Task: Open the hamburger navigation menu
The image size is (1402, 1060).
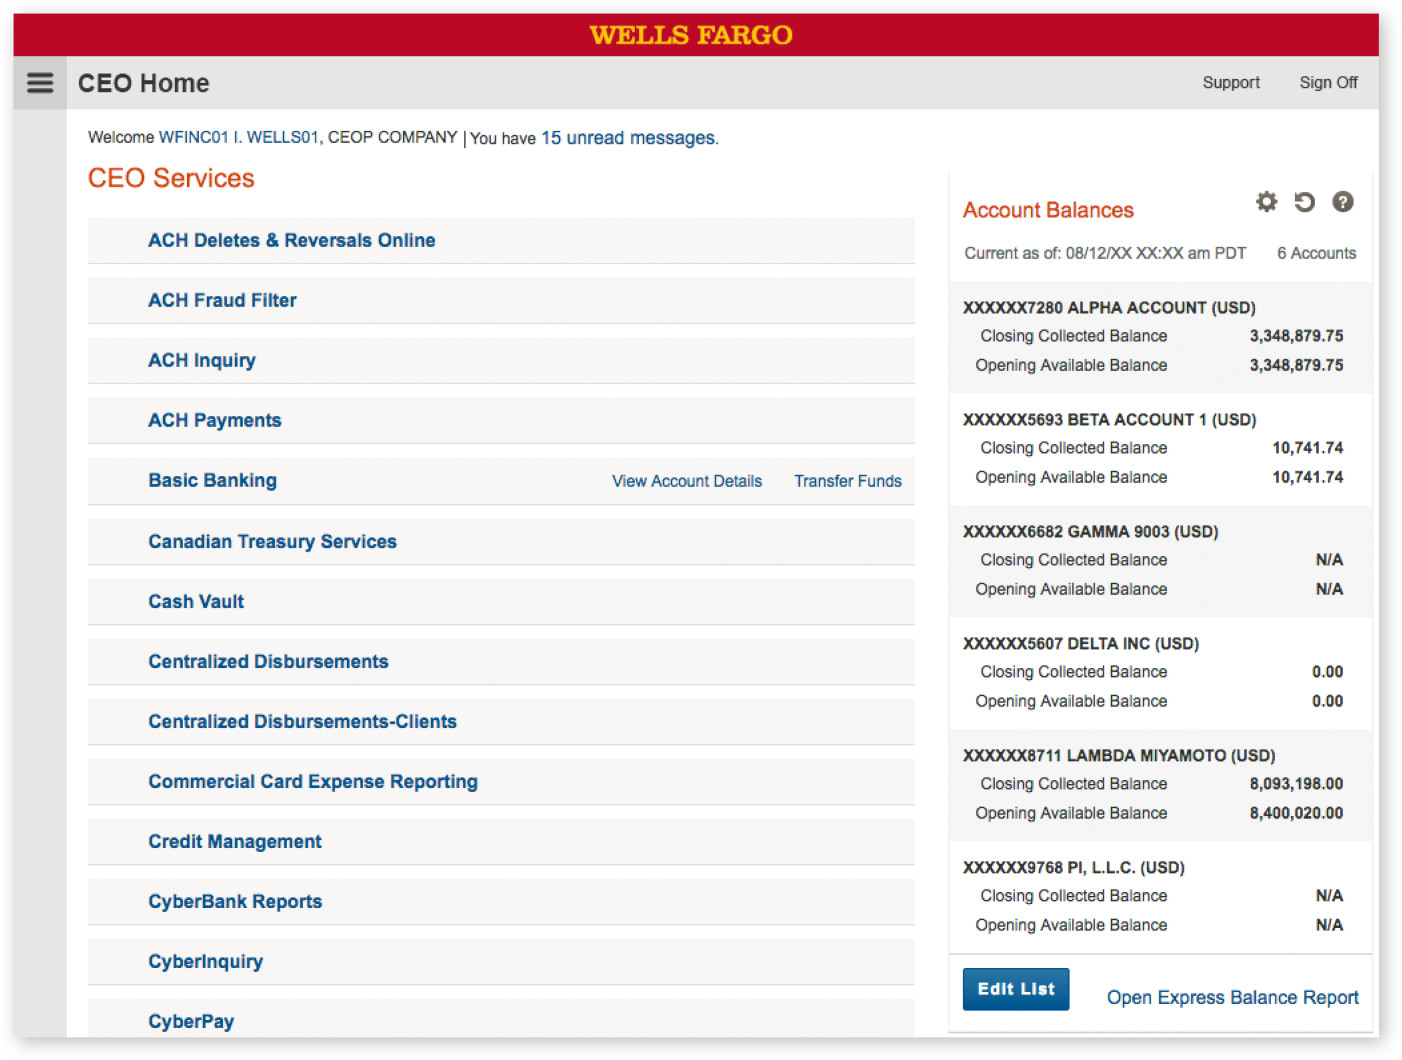Action: (40, 83)
